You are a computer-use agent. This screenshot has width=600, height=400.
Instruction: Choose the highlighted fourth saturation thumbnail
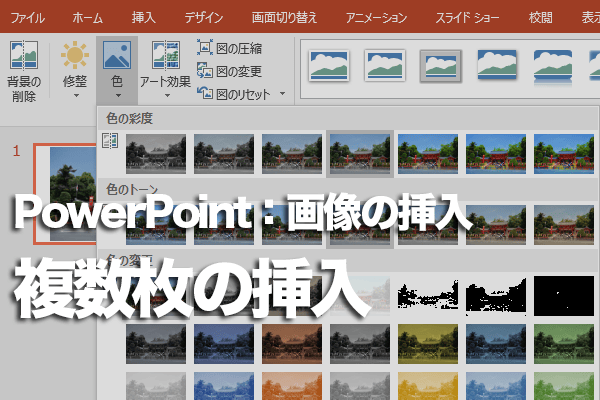click(360, 154)
